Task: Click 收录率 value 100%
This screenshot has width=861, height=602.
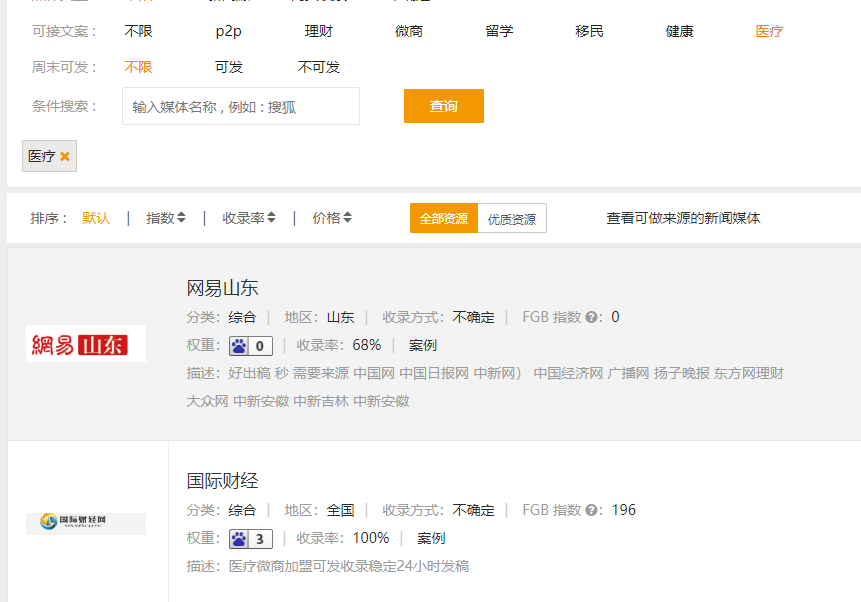Action: click(371, 538)
